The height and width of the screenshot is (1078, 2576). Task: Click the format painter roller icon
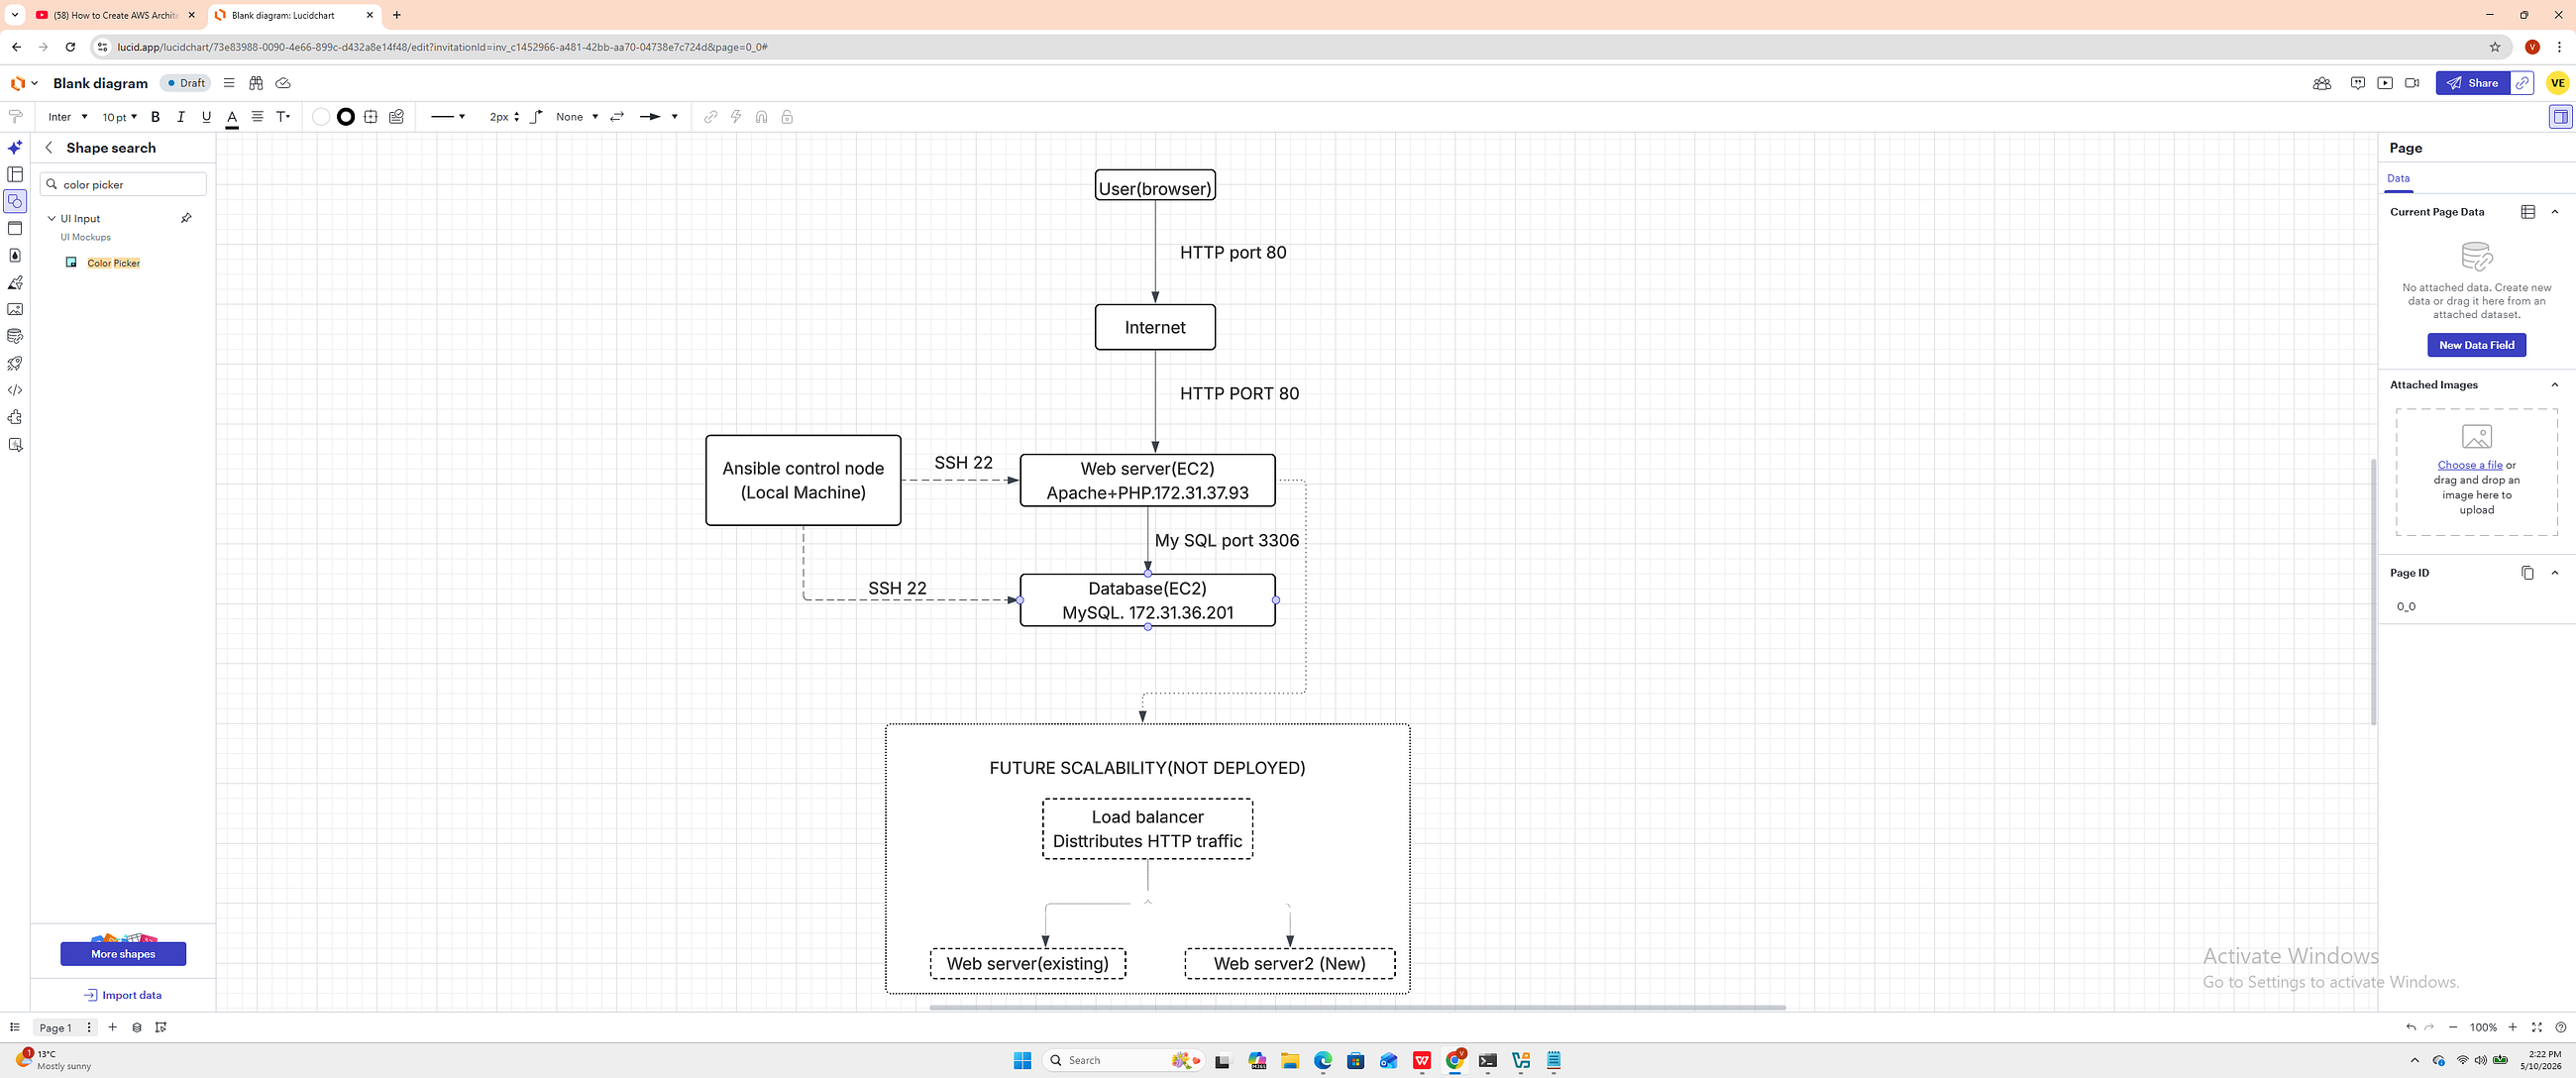coord(15,117)
